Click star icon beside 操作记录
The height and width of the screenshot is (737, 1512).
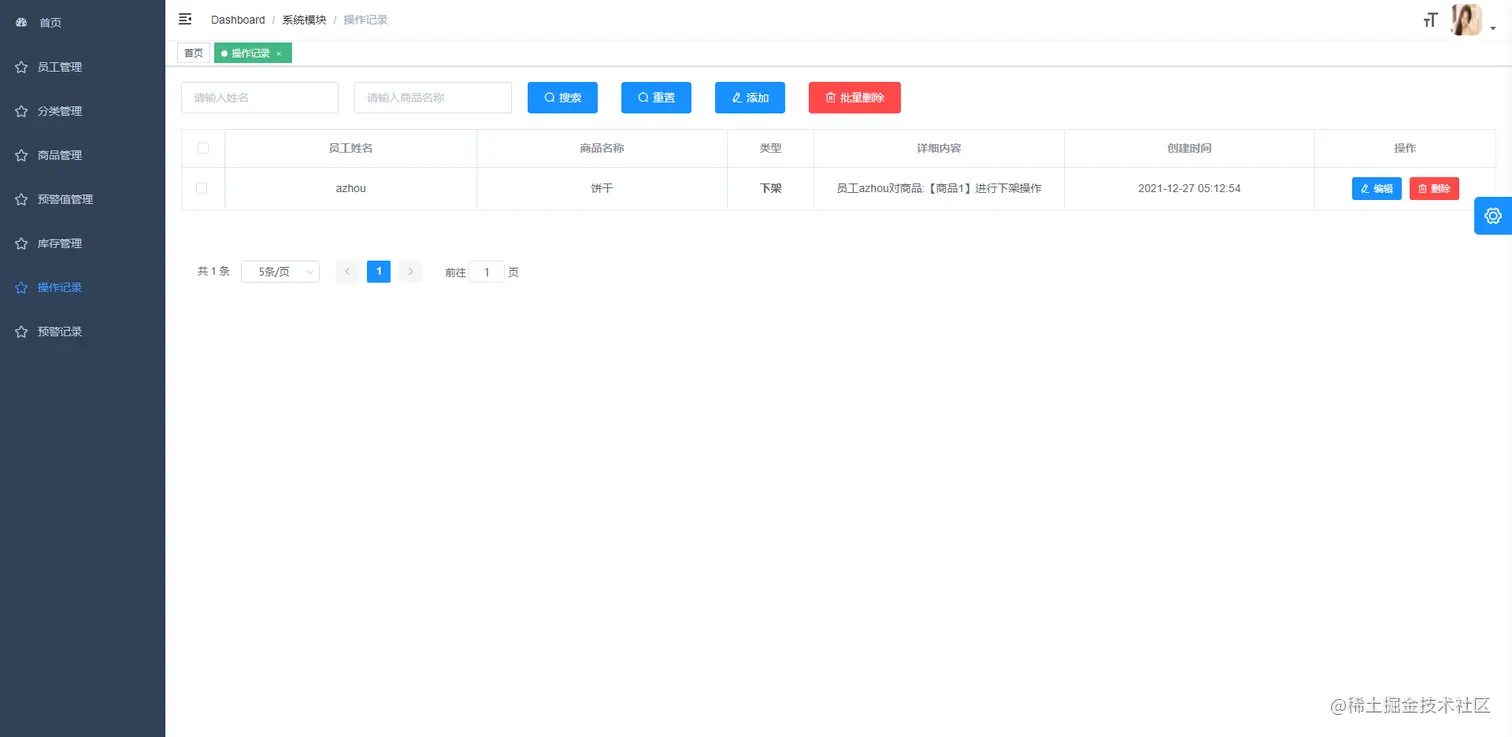(x=21, y=287)
